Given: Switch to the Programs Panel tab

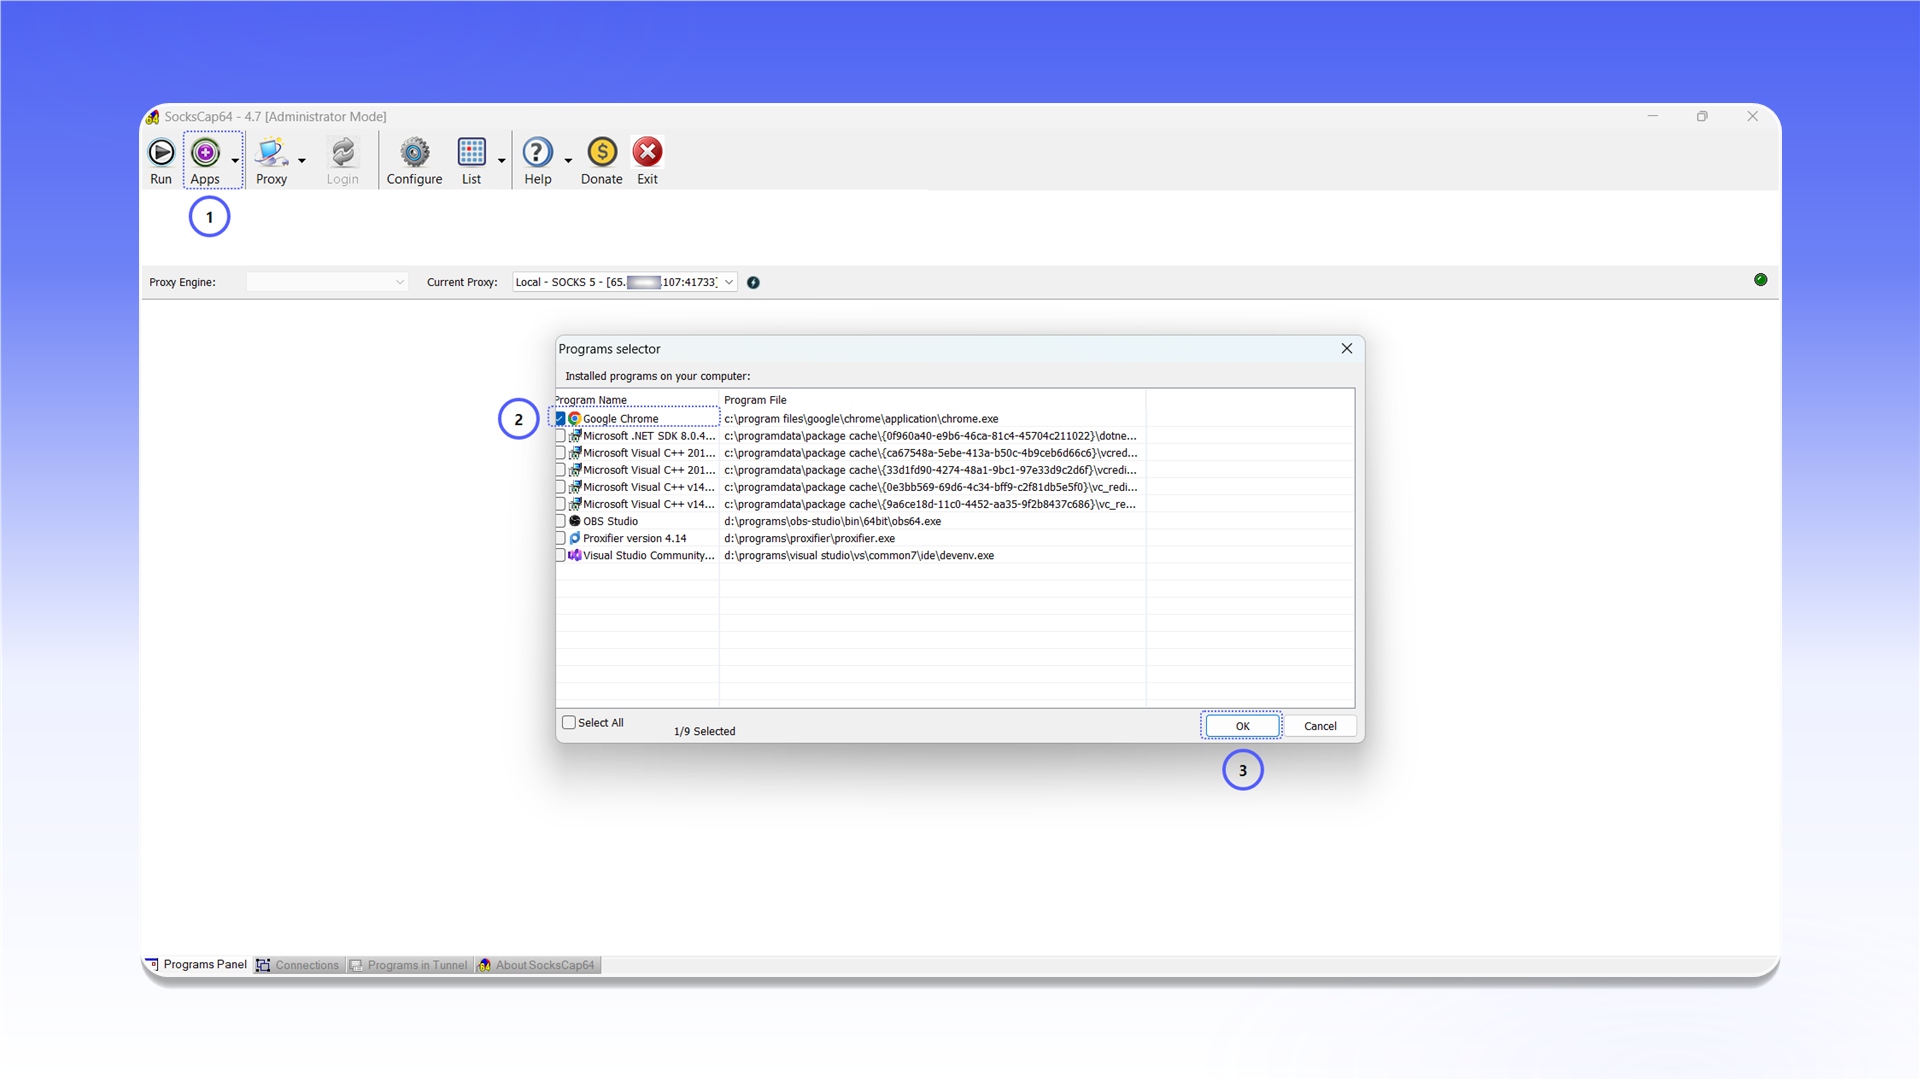Looking at the screenshot, I should (x=197, y=965).
